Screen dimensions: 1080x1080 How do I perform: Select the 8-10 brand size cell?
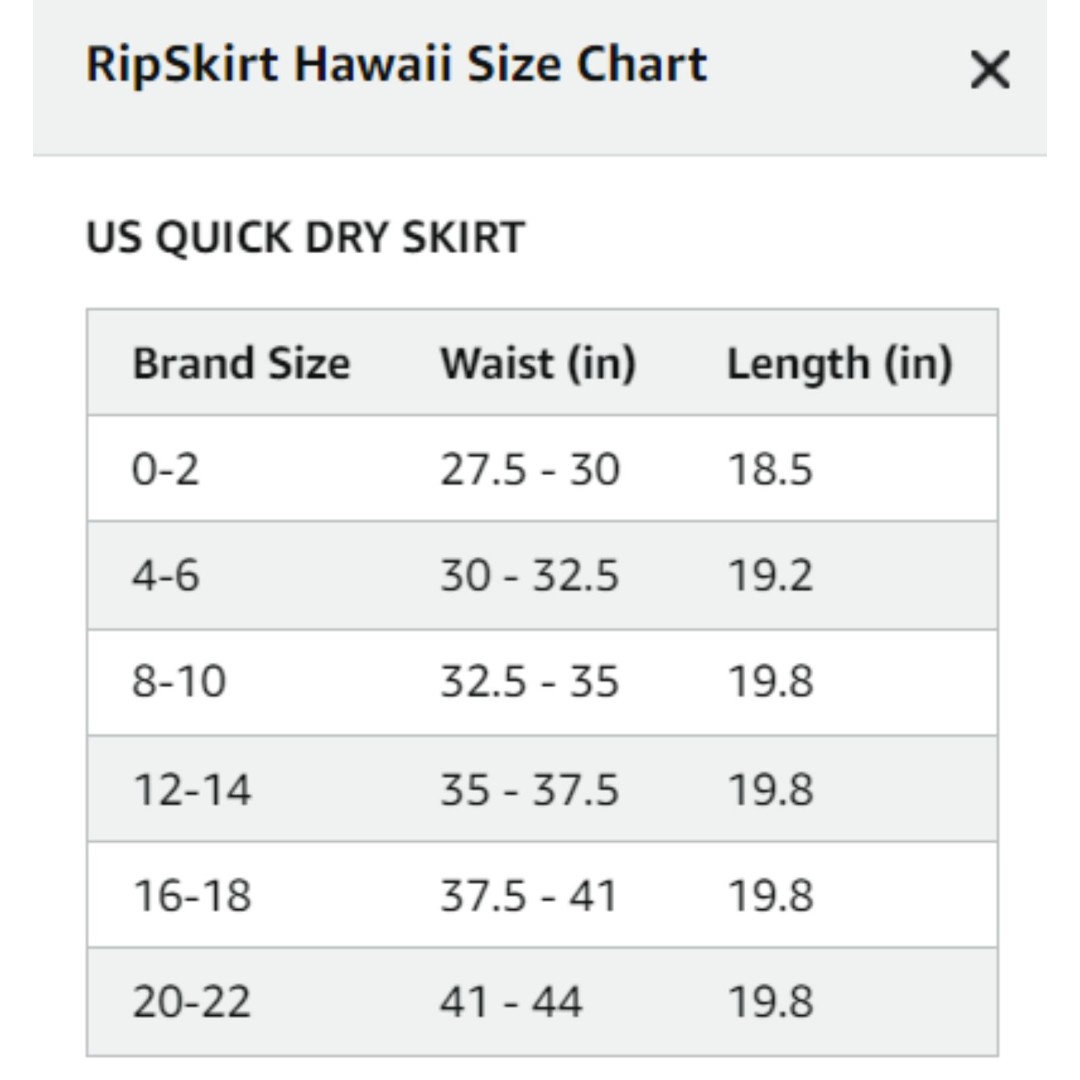(x=178, y=681)
